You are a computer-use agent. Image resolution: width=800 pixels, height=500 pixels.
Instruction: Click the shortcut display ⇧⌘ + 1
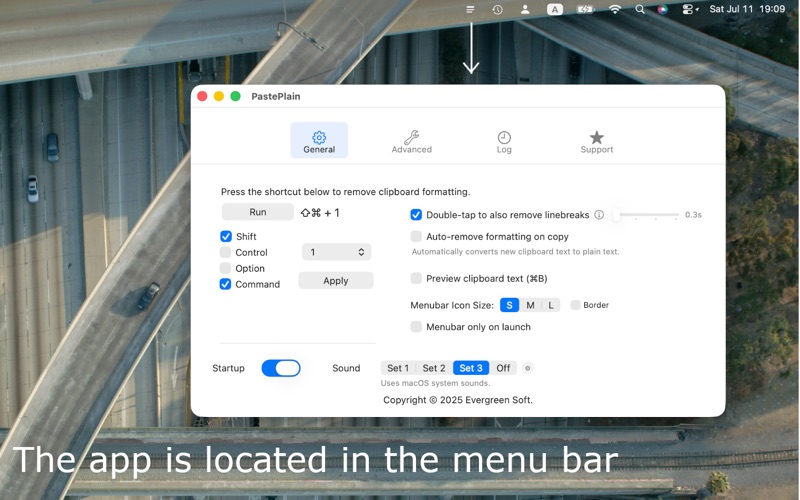[320, 213]
